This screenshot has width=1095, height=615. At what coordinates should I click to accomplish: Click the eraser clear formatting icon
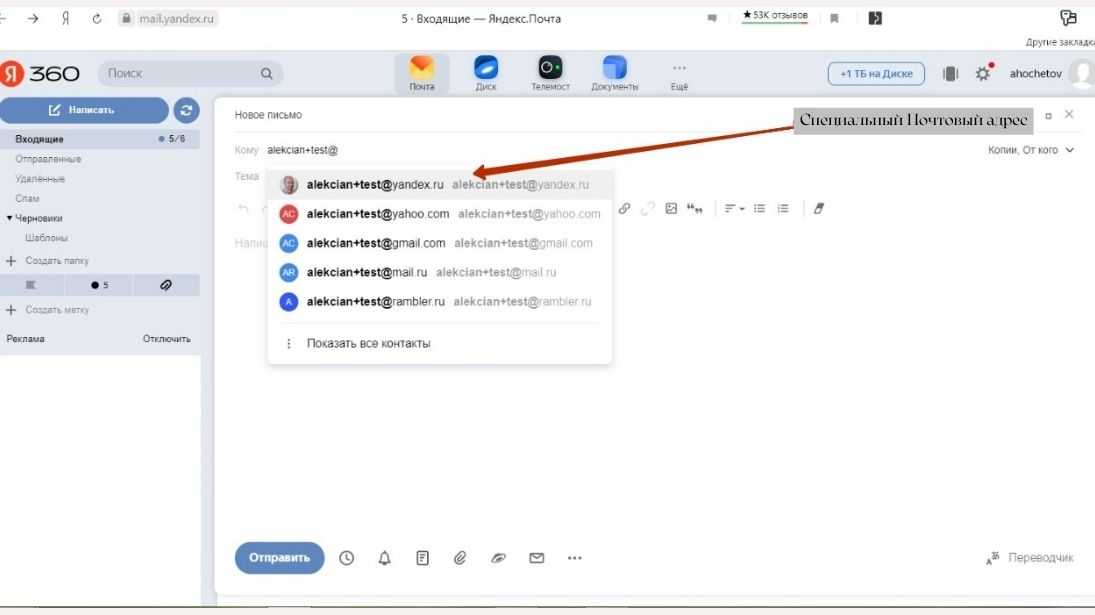coord(819,208)
